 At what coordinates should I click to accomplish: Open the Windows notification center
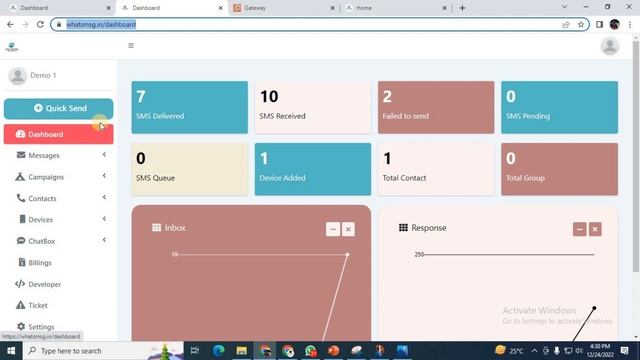(x=624, y=351)
